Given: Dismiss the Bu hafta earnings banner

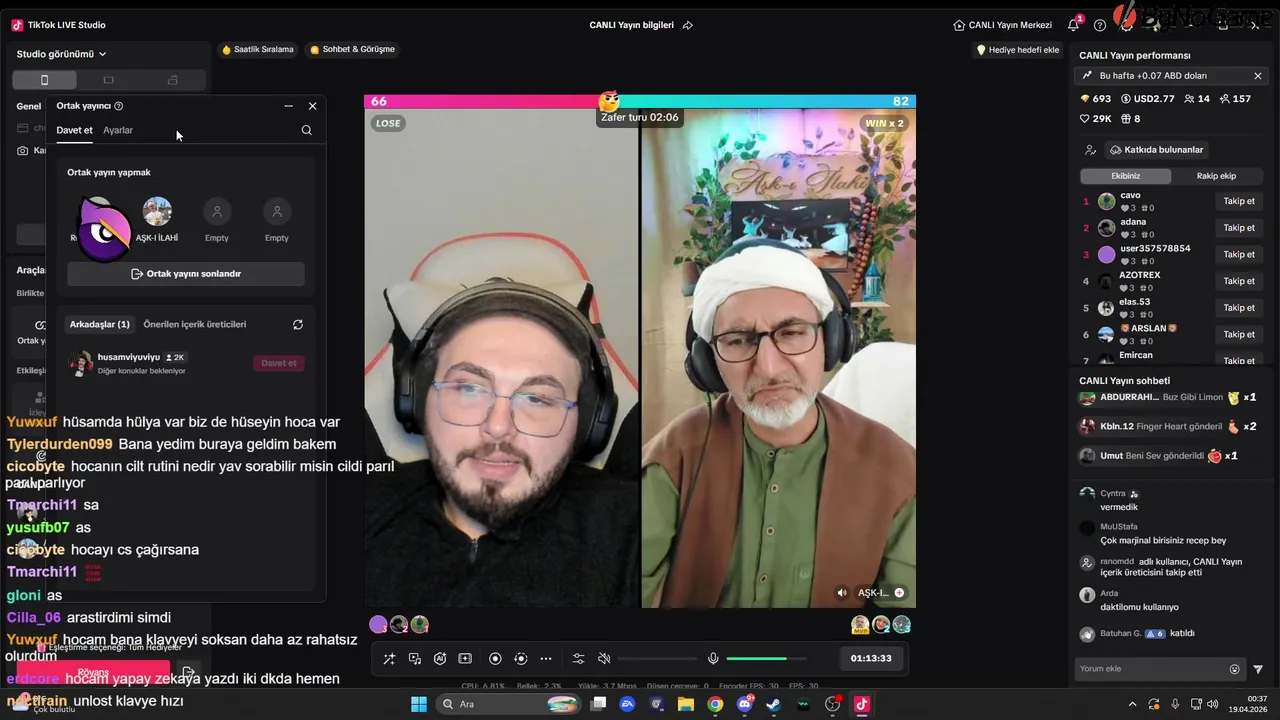Looking at the screenshot, I should click(1258, 76).
